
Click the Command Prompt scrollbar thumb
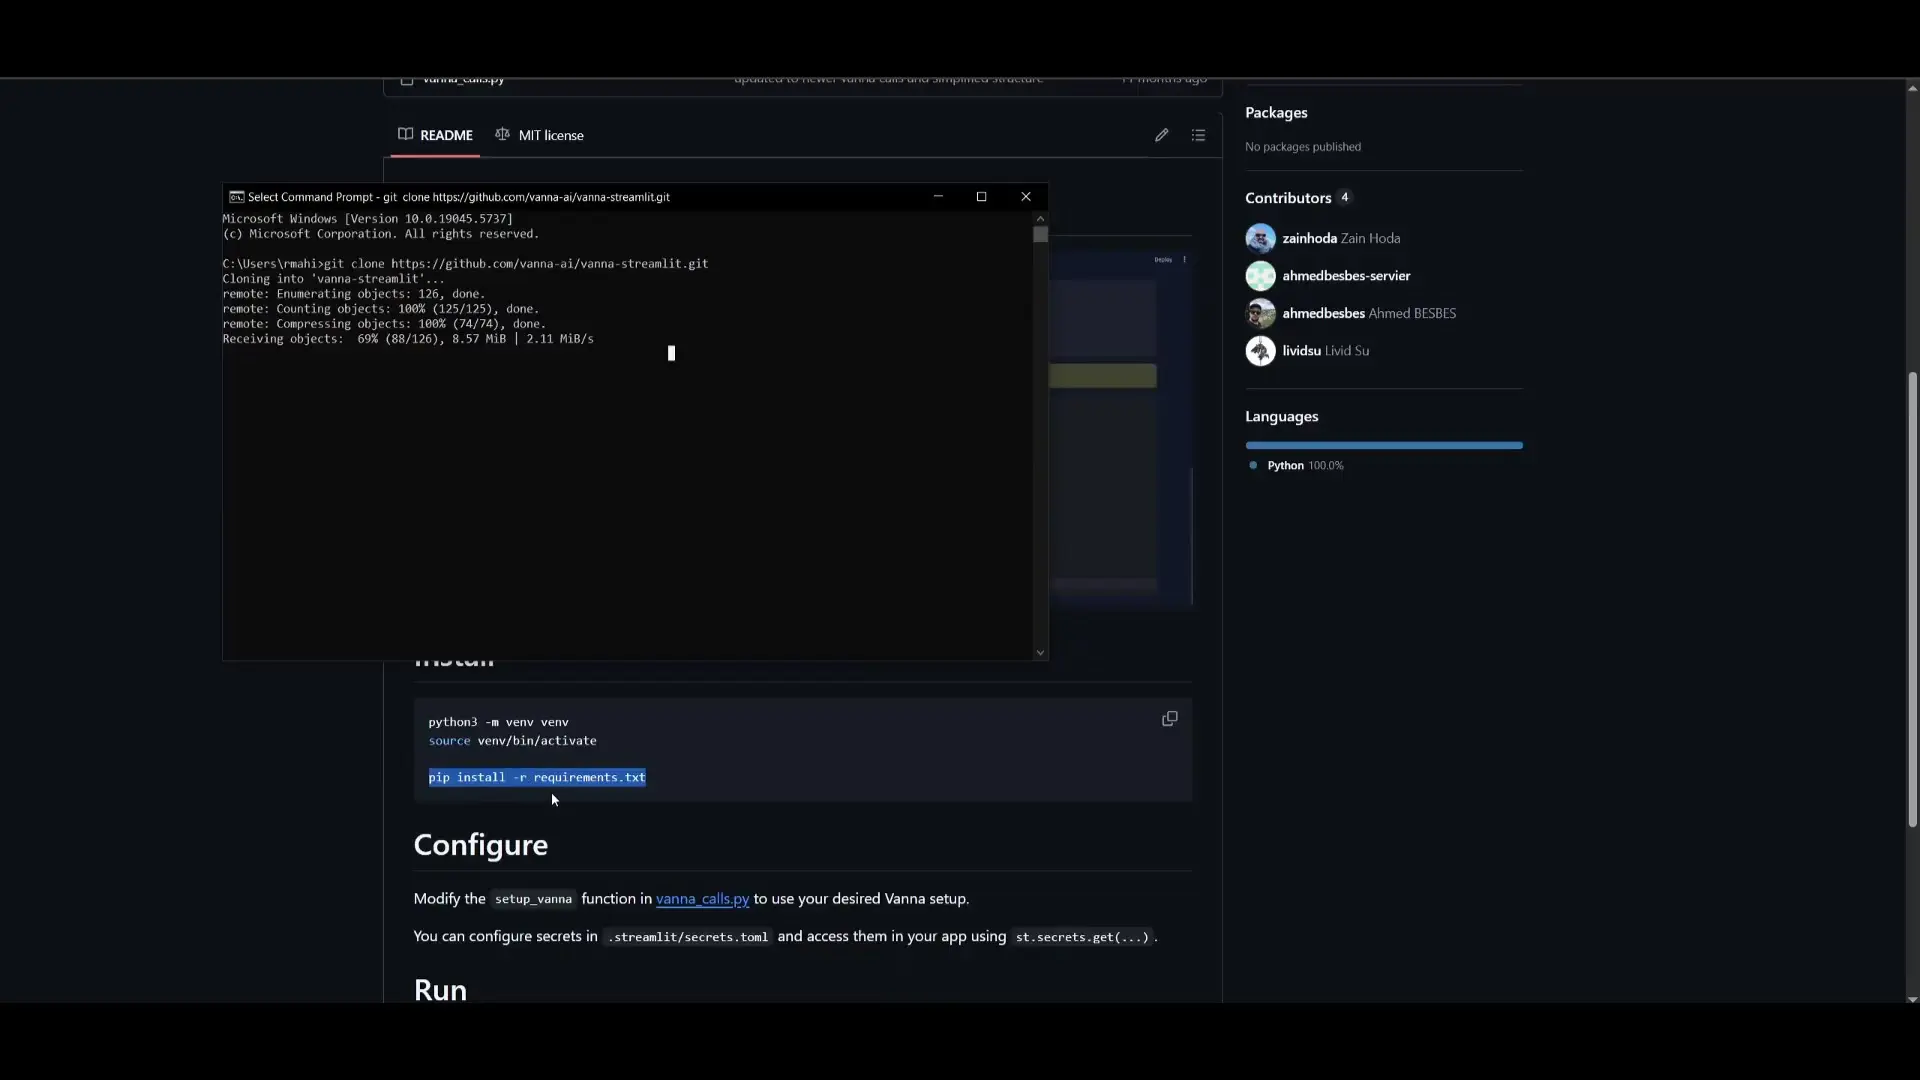point(1040,235)
